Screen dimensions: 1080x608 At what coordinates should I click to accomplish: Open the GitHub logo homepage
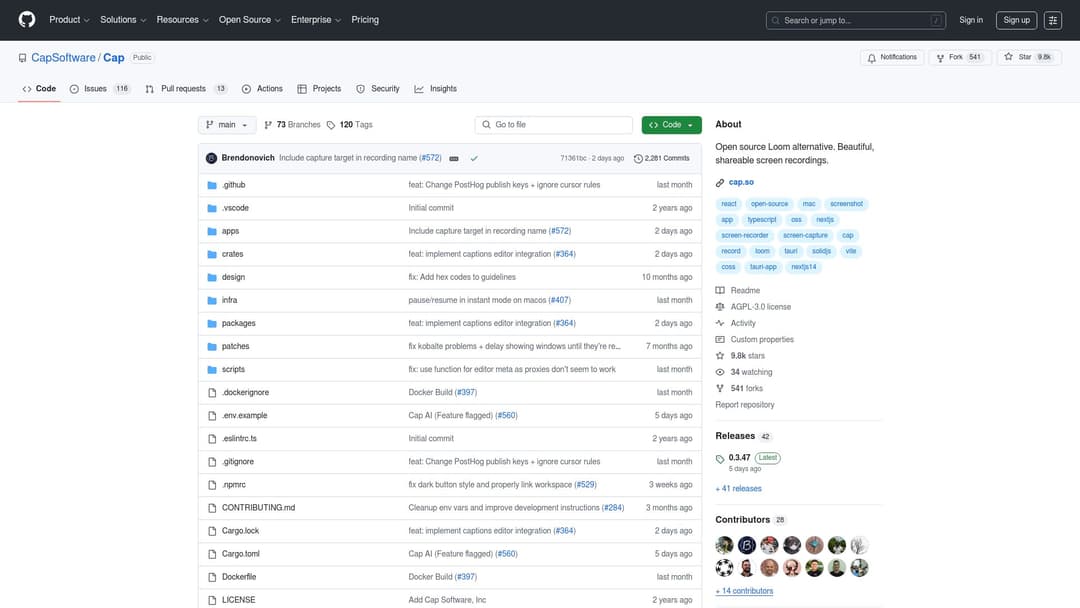tap(27, 19)
